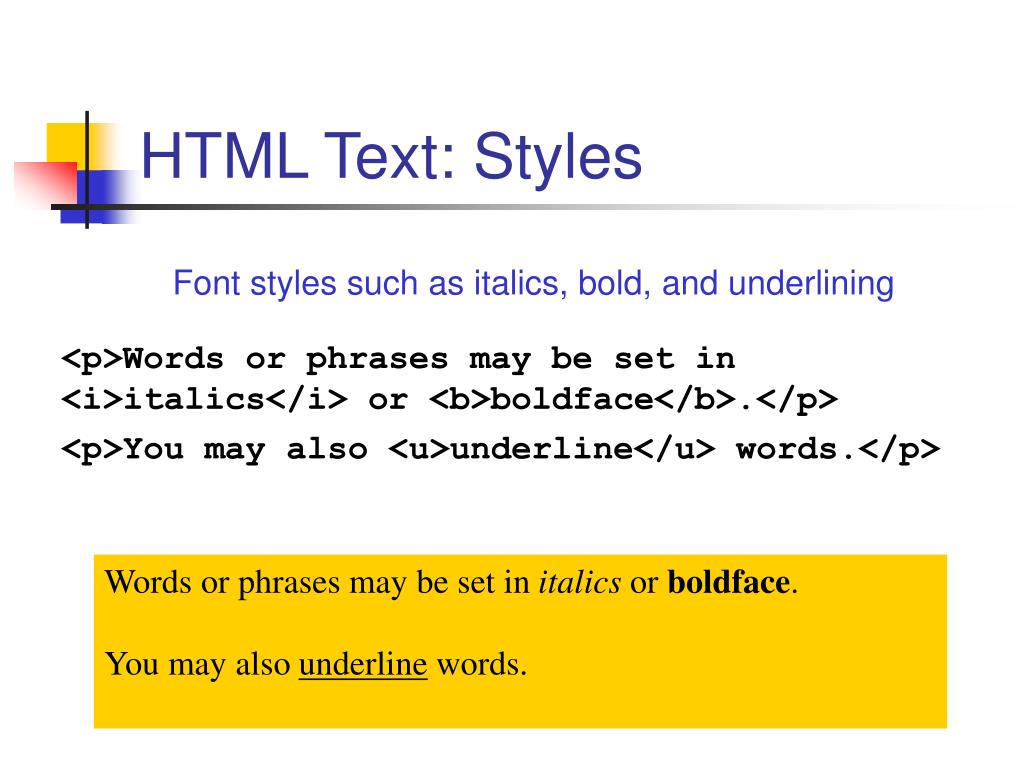1024x768 pixels.
Task: Click the code line containing '<b>boldface</b>'
Action: tap(449, 400)
